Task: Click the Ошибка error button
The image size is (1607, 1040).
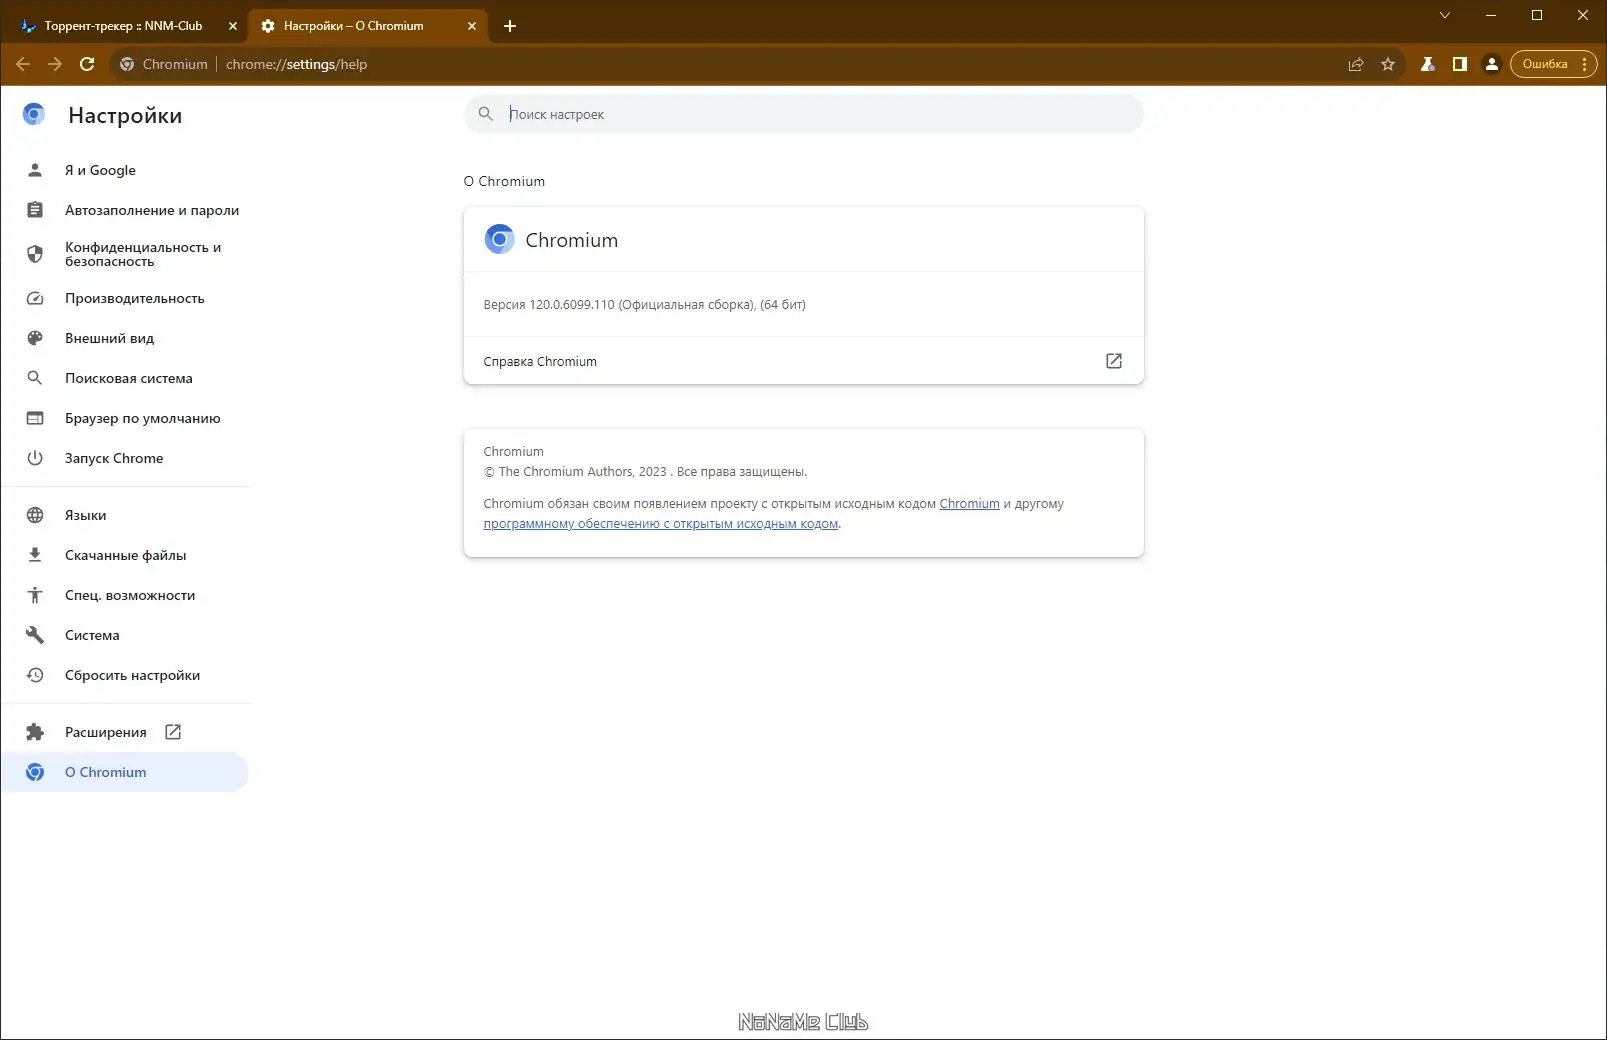Action: coord(1553,64)
